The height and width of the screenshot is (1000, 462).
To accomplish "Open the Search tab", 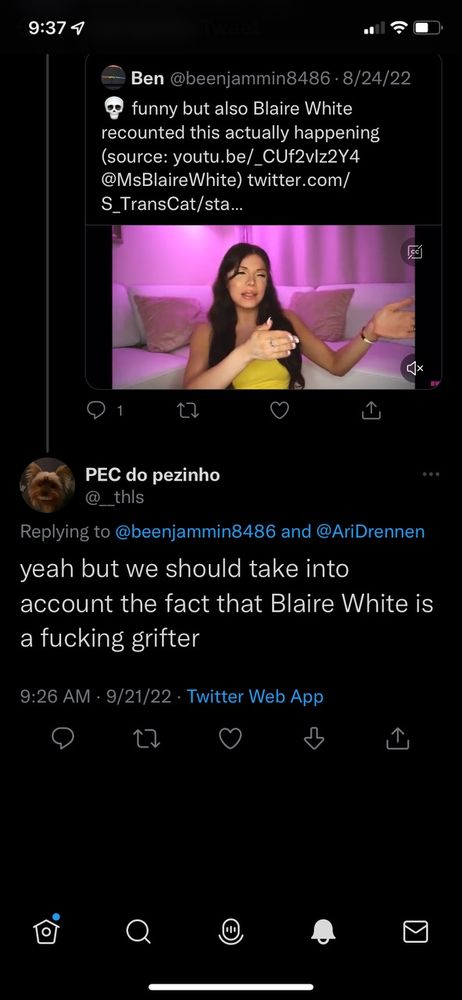I will pyautogui.click(x=138, y=932).
